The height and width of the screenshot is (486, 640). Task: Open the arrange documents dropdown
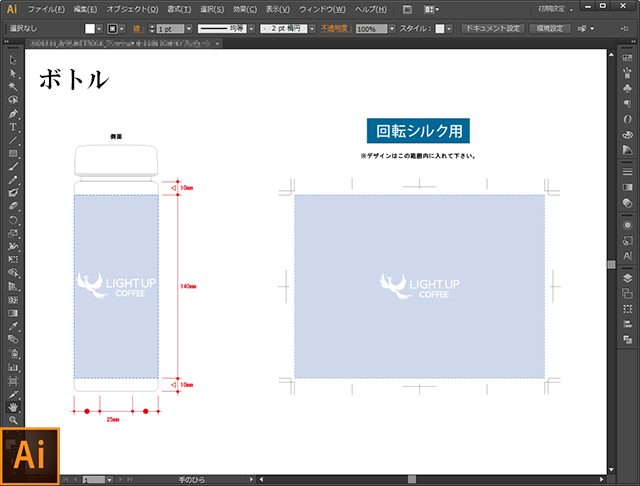[x=431, y=9]
